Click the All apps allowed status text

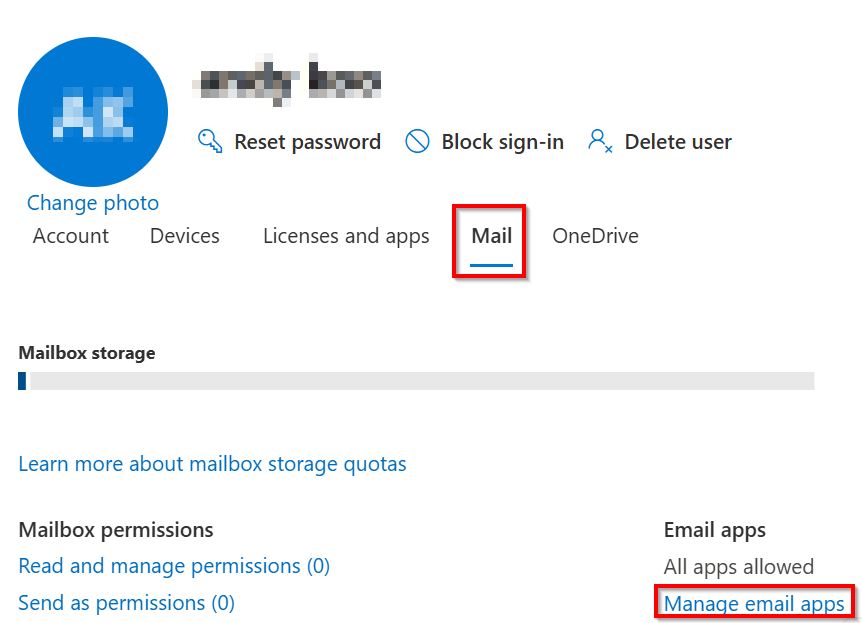point(738,567)
